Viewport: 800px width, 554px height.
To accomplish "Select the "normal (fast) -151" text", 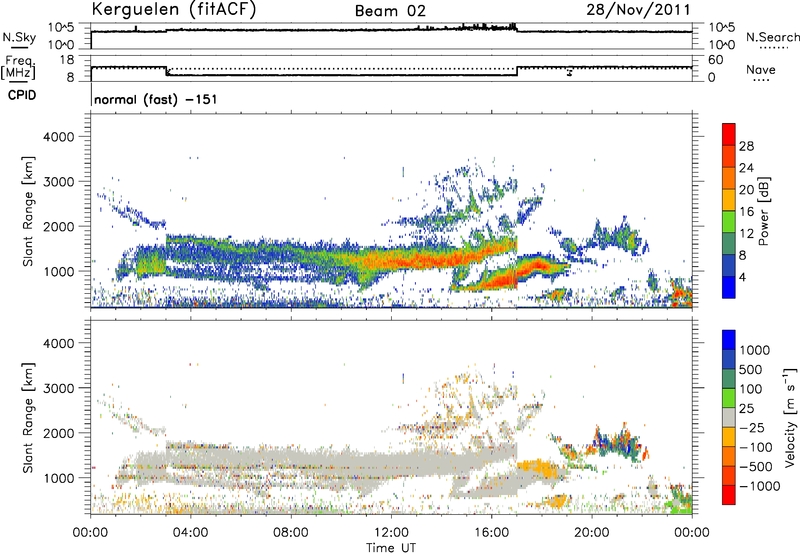I will [156, 99].
